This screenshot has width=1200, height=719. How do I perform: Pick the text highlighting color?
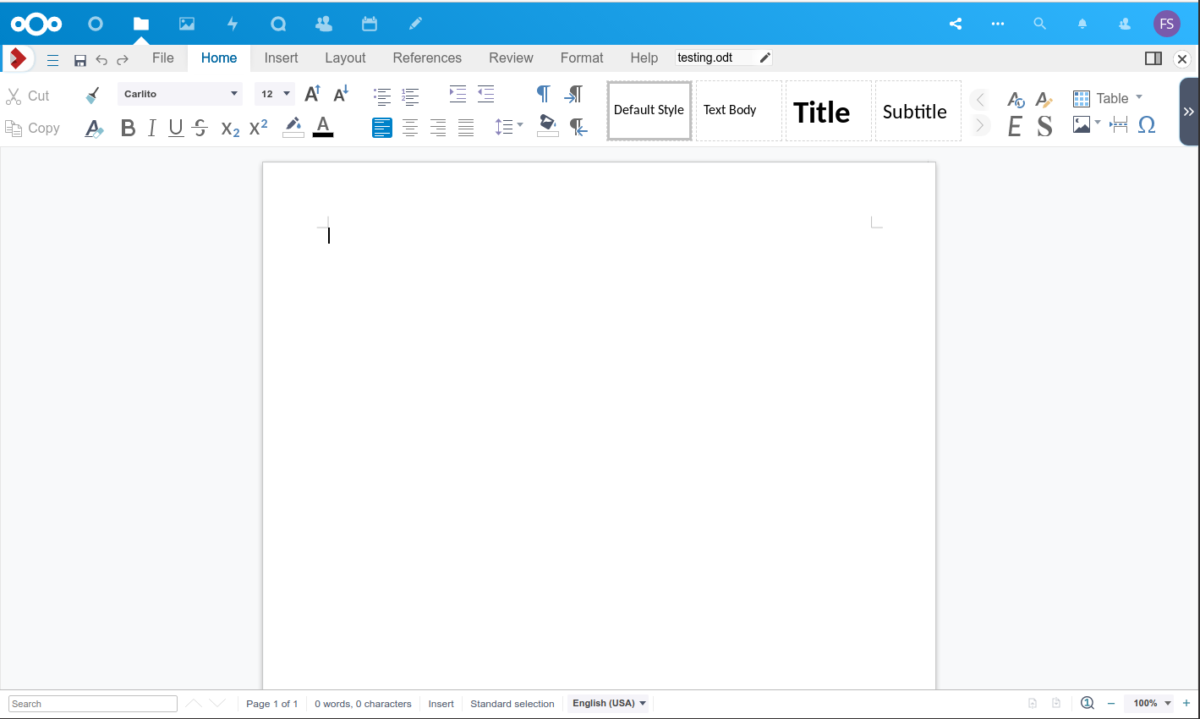[x=293, y=127]
